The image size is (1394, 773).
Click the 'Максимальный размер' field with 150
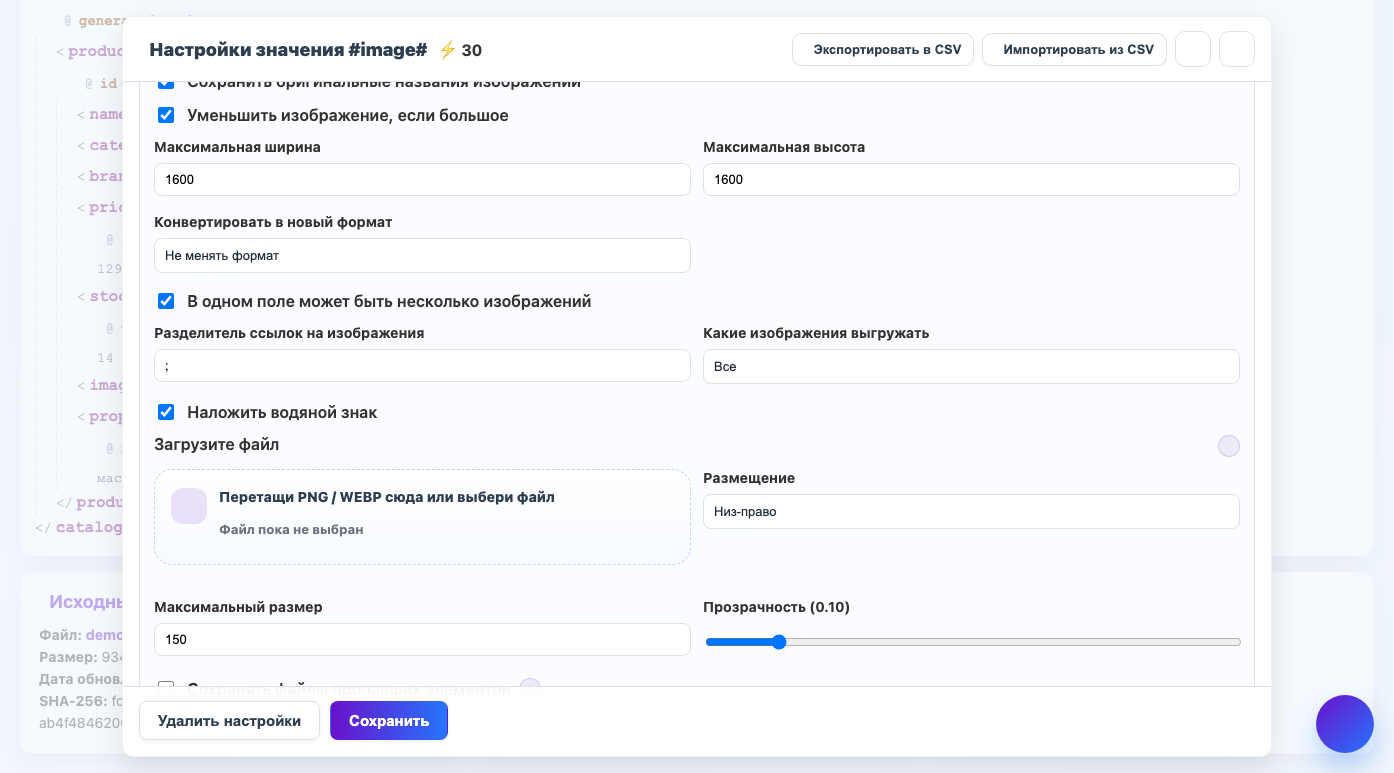tap(422, 639)
